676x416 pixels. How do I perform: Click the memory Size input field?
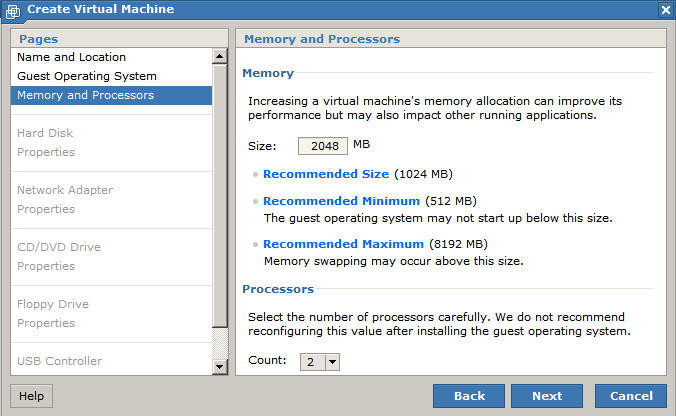coord(323,146)
